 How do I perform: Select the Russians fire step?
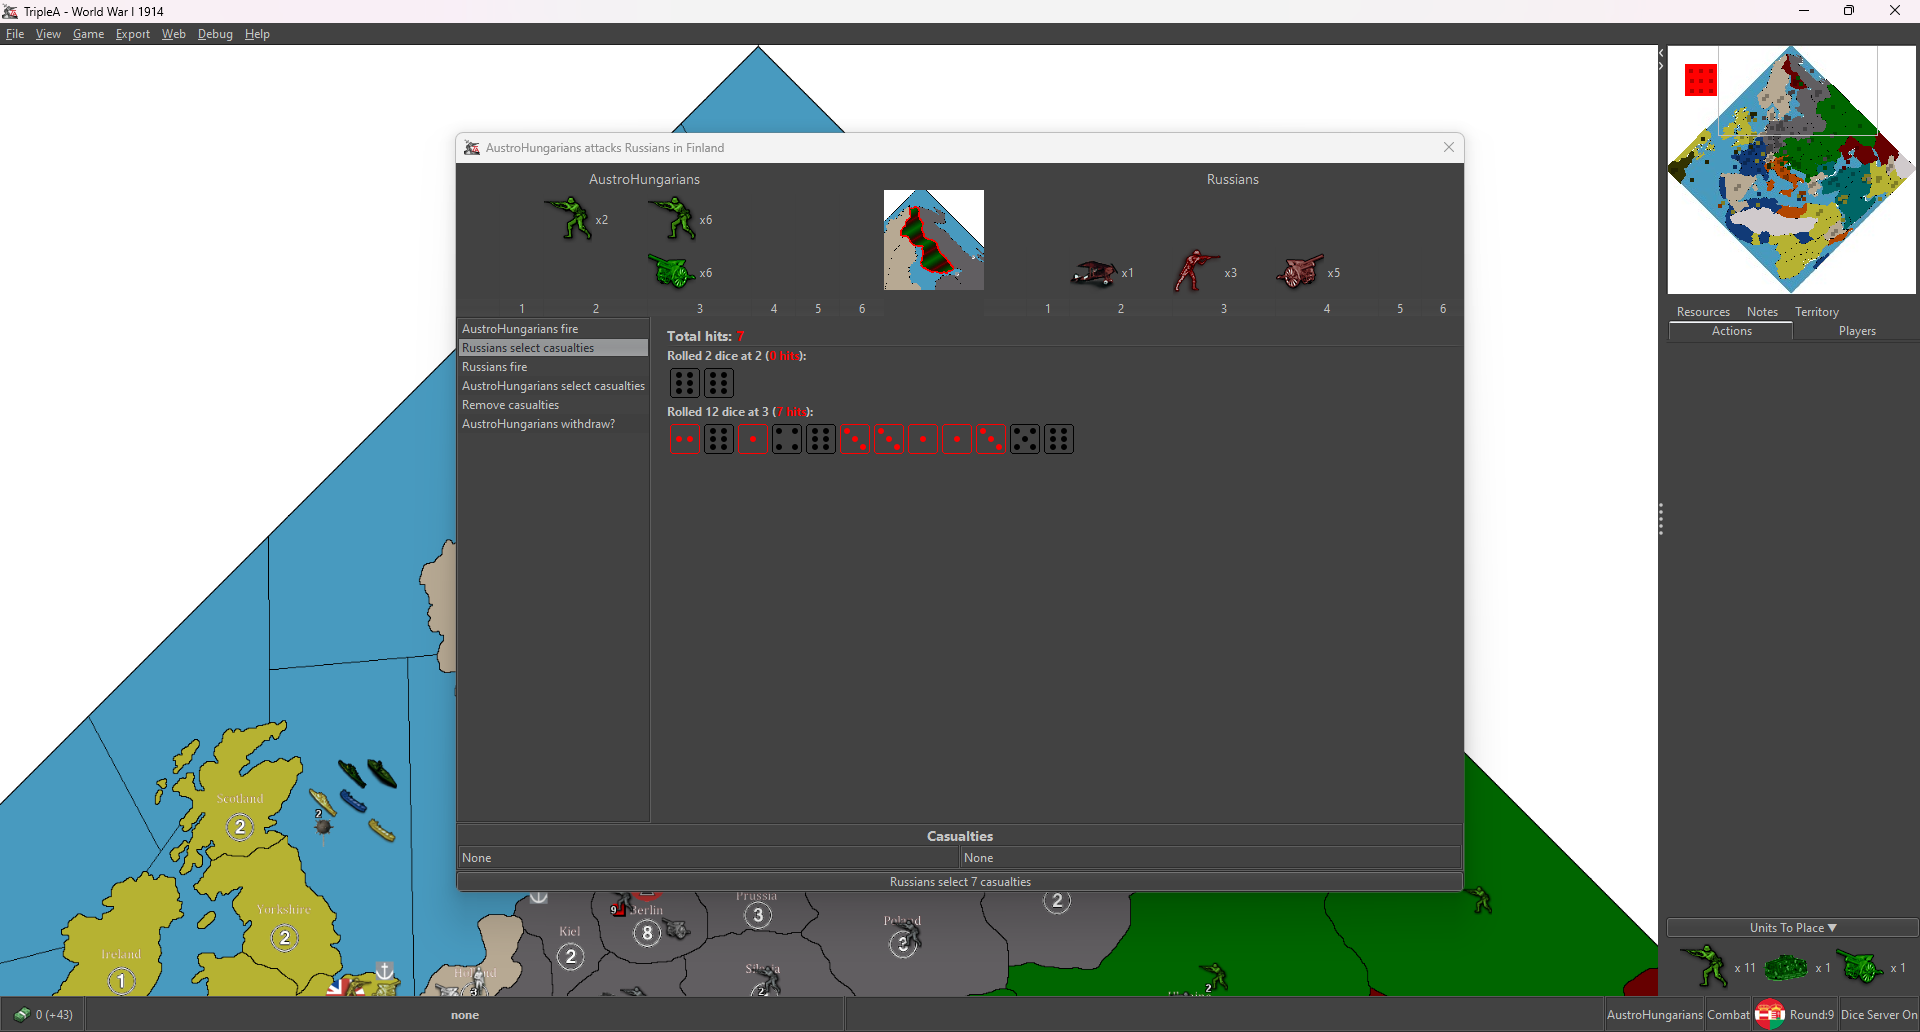553,367
